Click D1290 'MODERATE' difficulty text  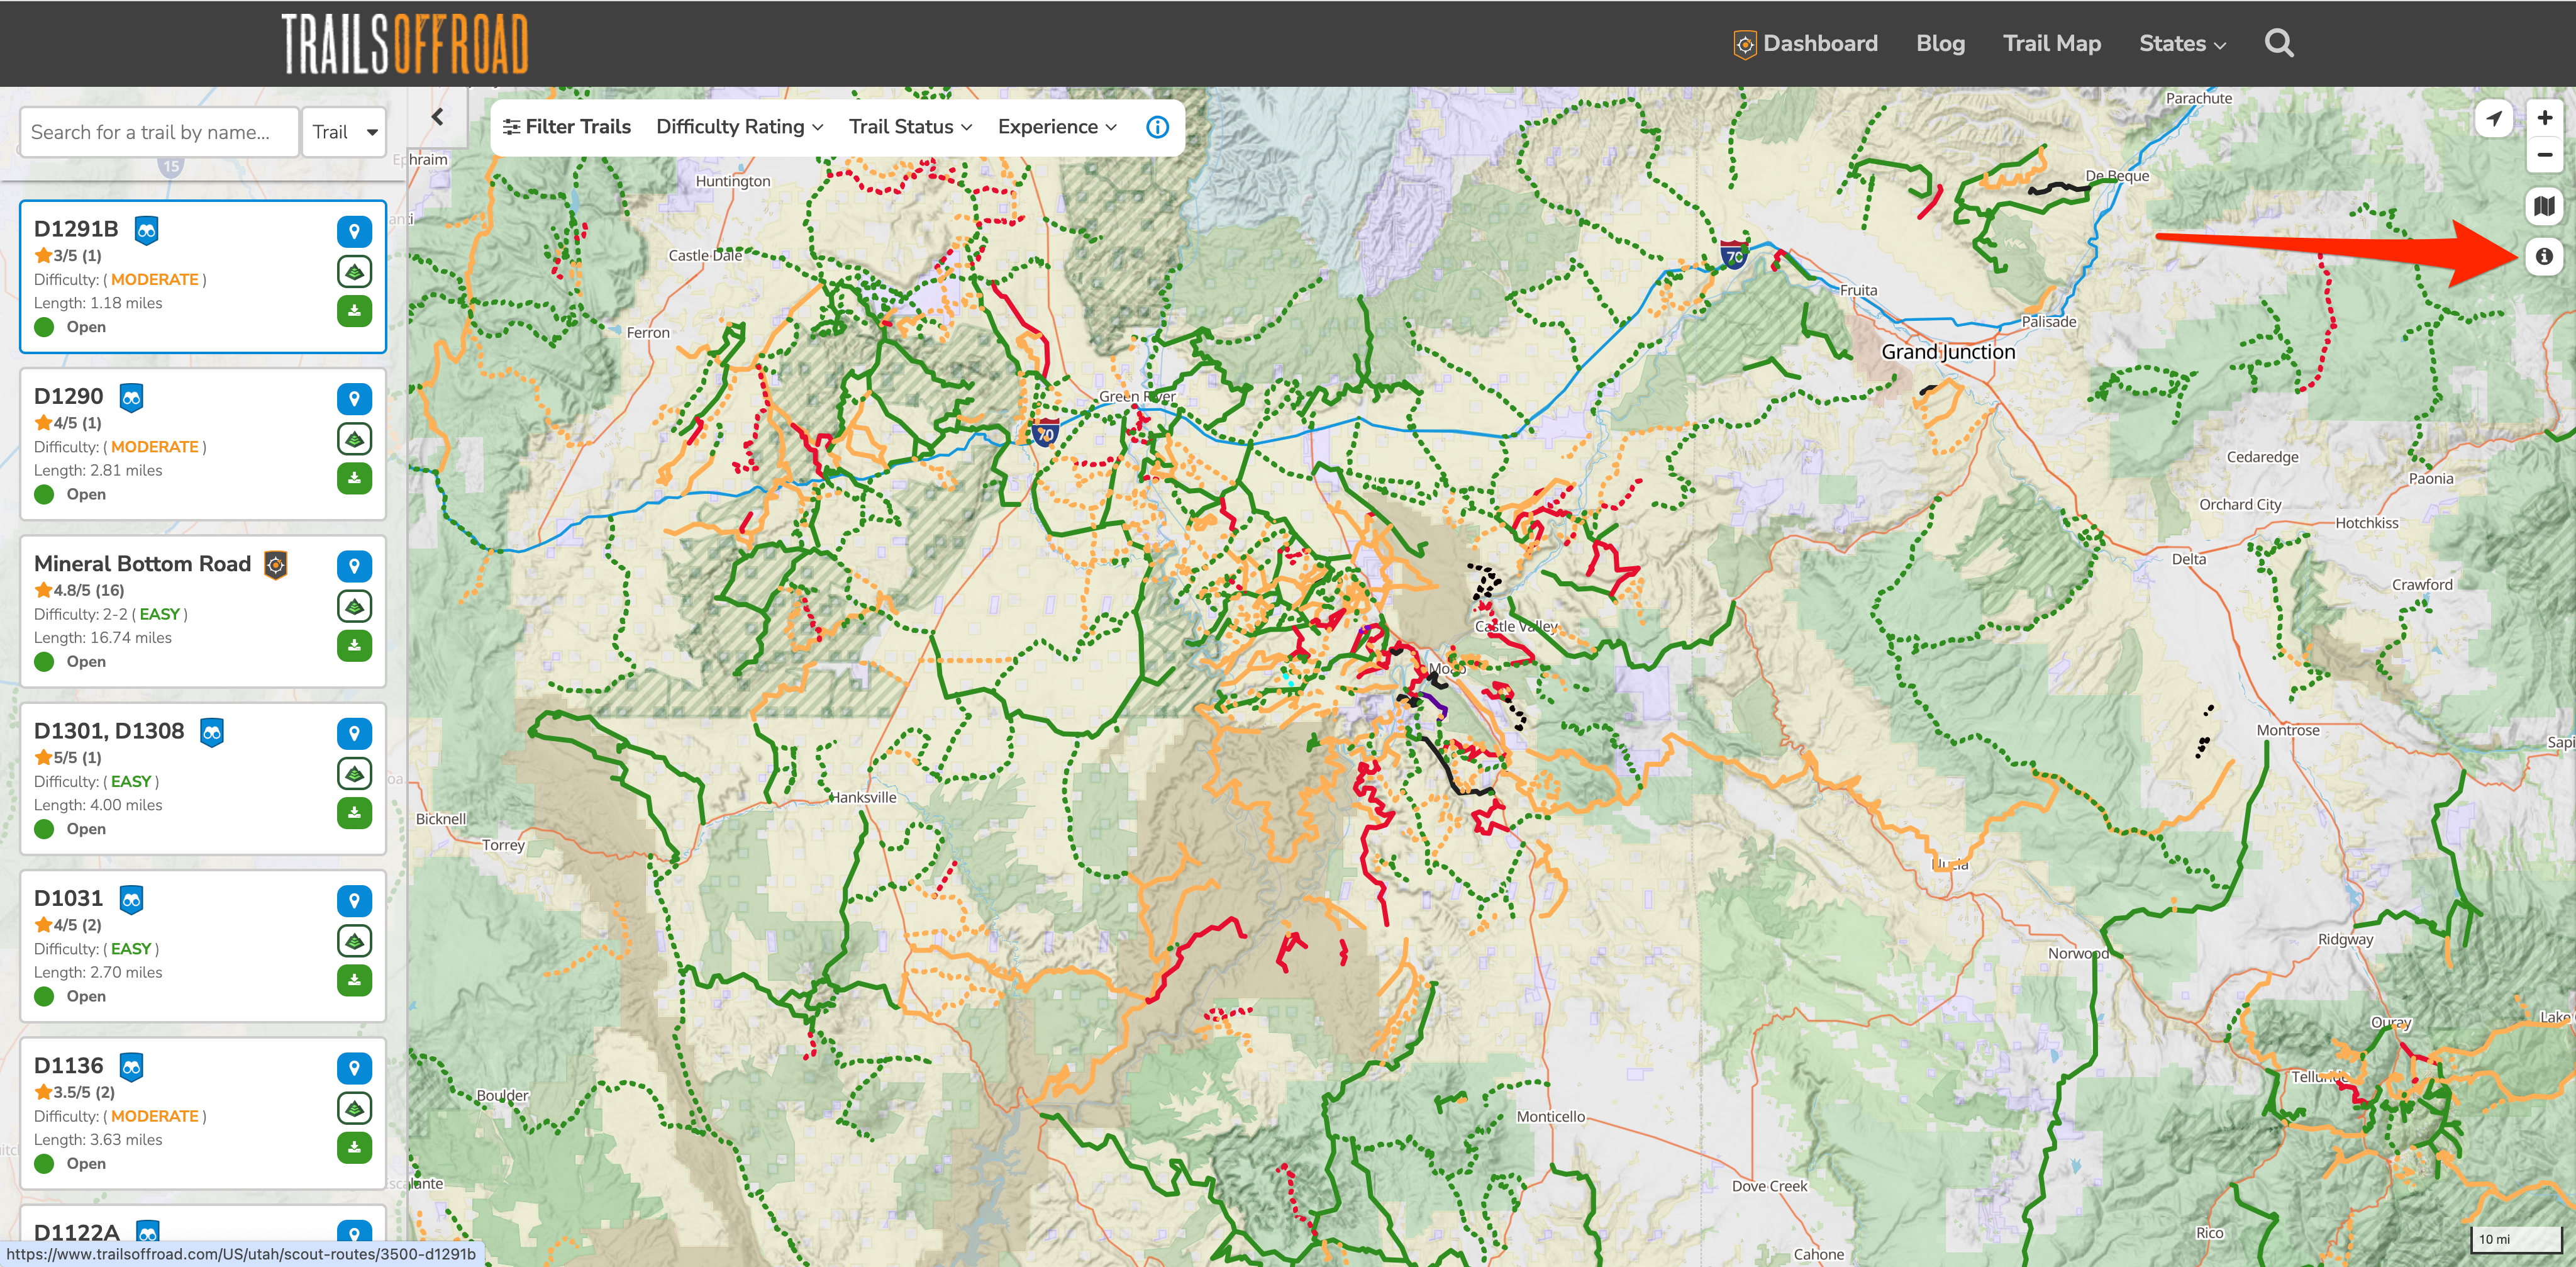pos(154,447)
